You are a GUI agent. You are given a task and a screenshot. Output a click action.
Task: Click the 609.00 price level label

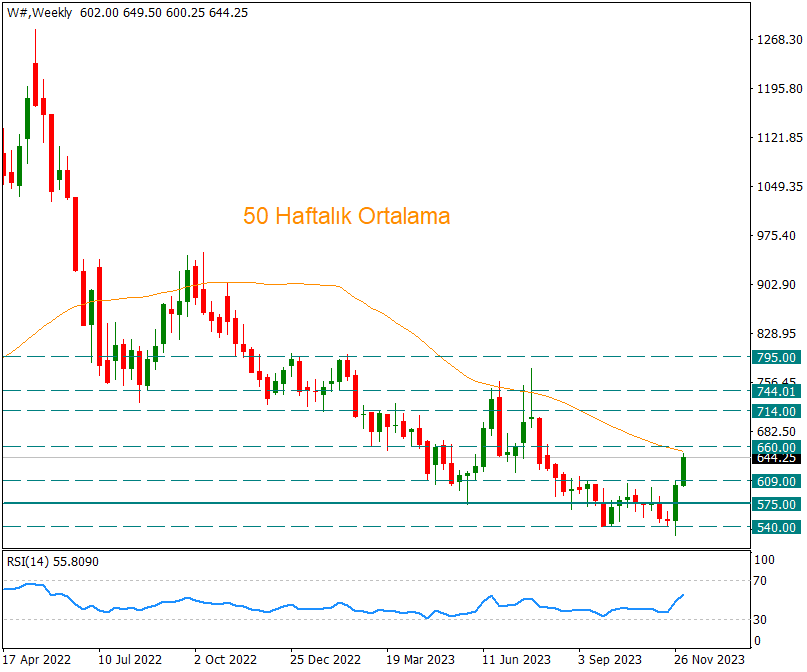tap(777, 482)
